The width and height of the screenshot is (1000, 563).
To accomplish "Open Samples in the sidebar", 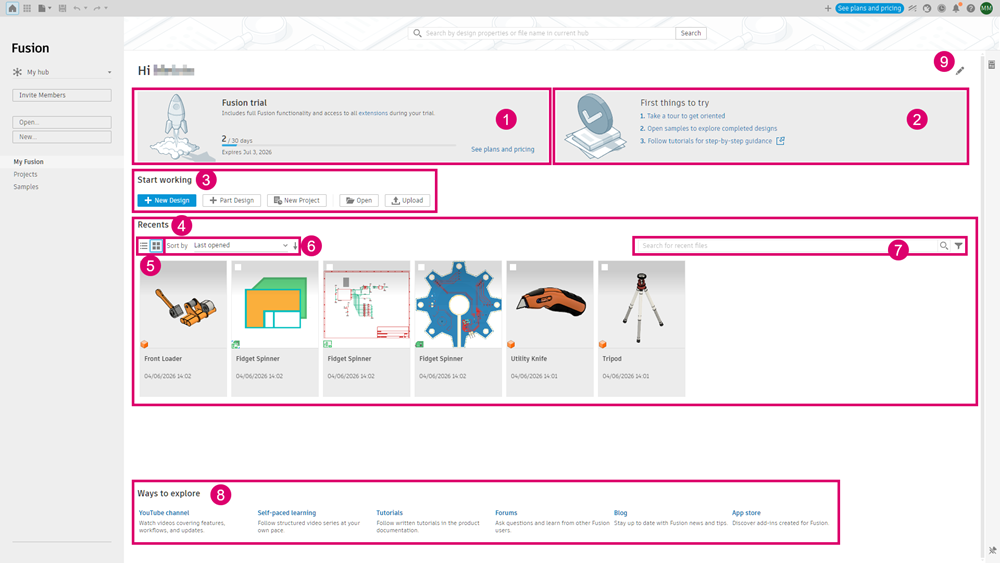I will tap(26, 187).
